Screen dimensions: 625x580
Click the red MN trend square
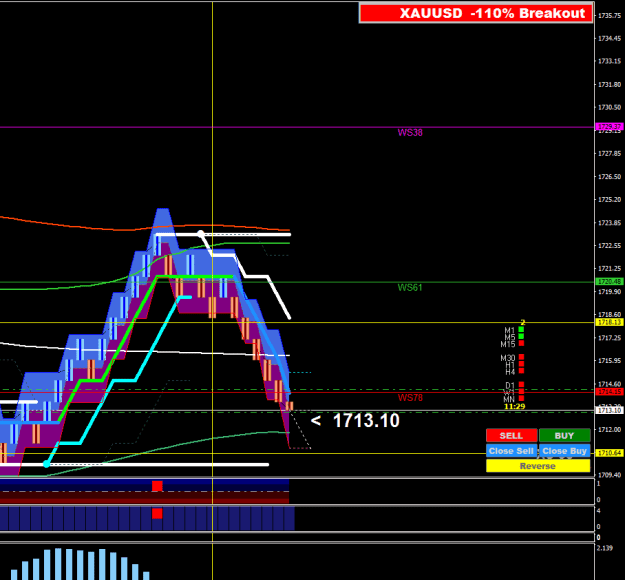point(521,398)
